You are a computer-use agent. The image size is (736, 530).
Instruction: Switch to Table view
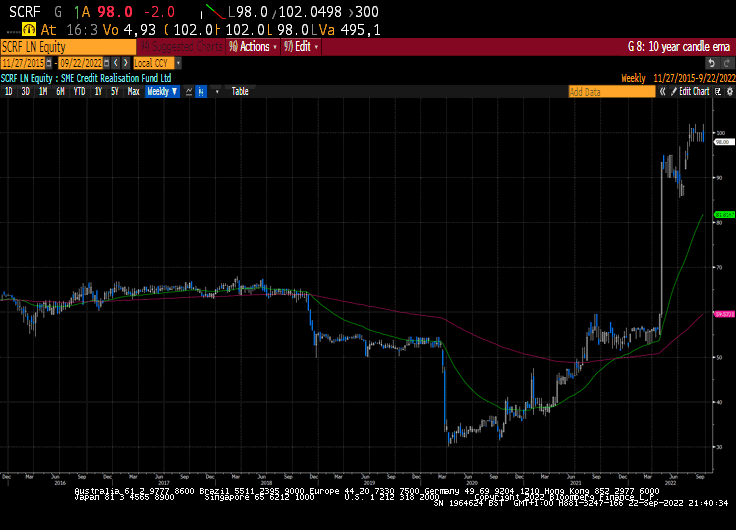pyautogui.click(x=240, y=92)
